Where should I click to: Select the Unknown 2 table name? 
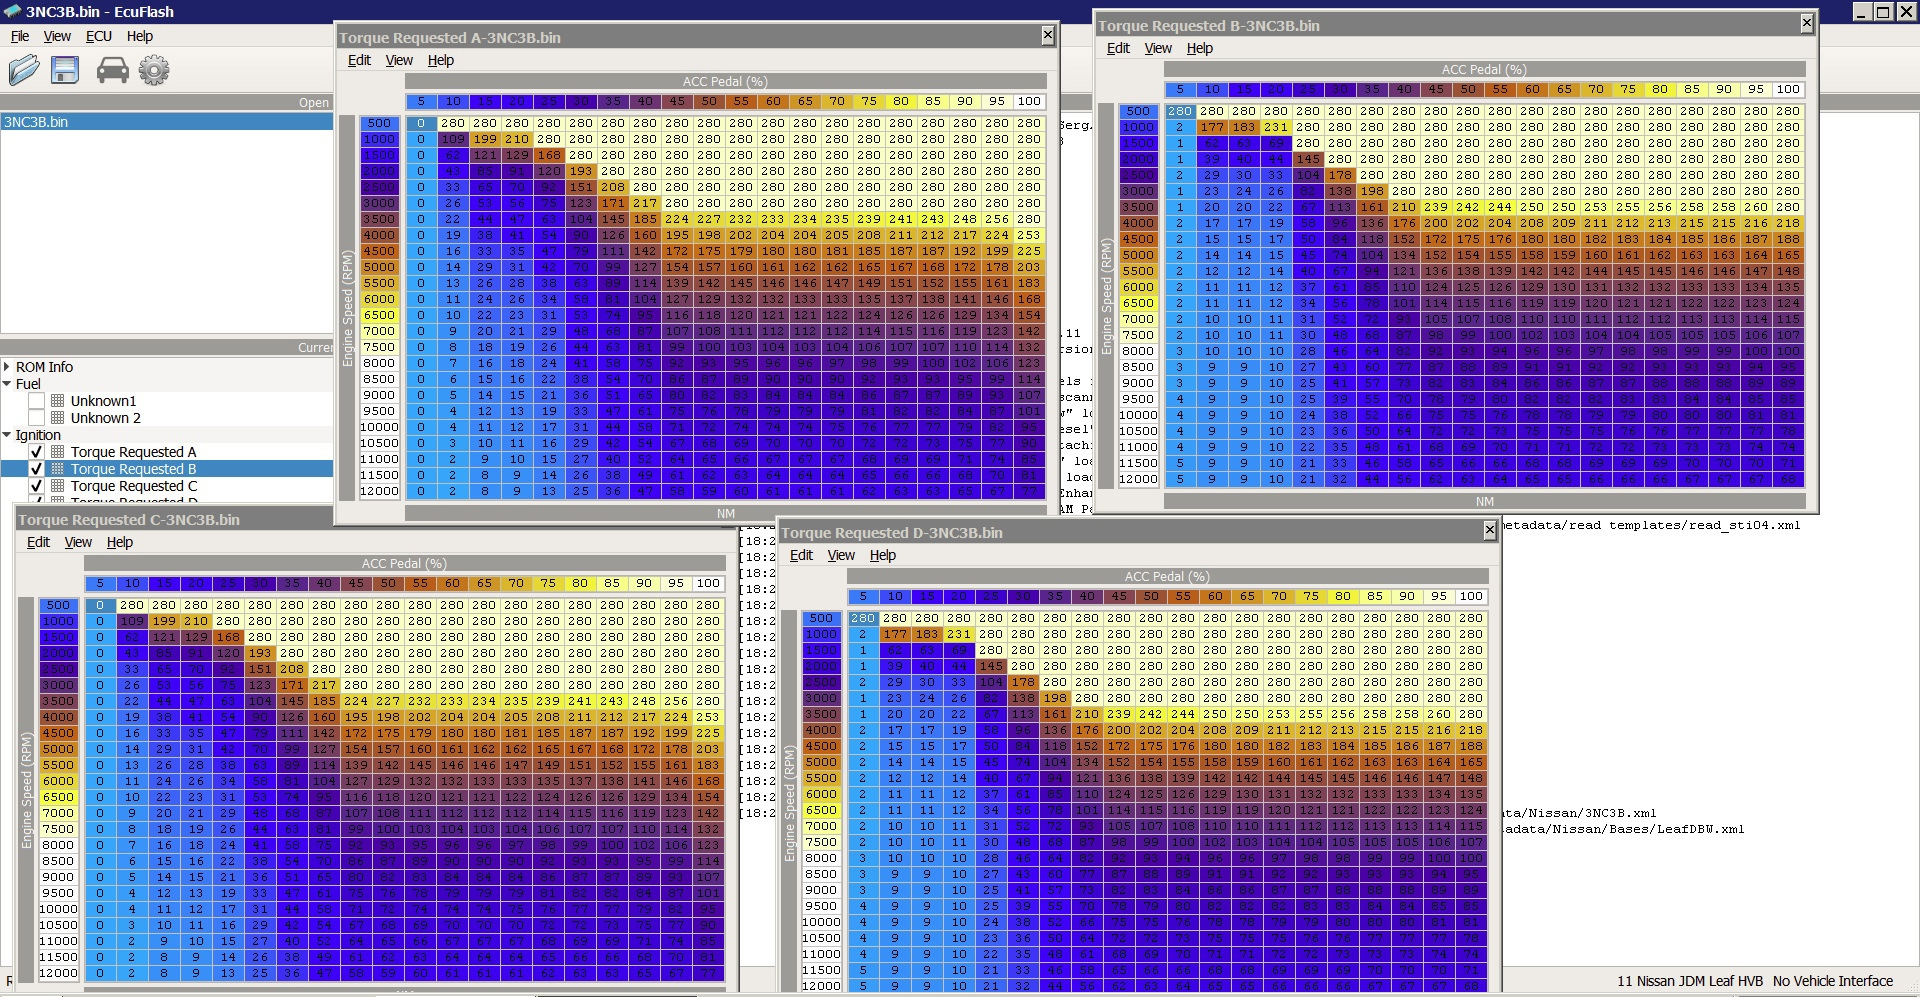click(106, 418)
